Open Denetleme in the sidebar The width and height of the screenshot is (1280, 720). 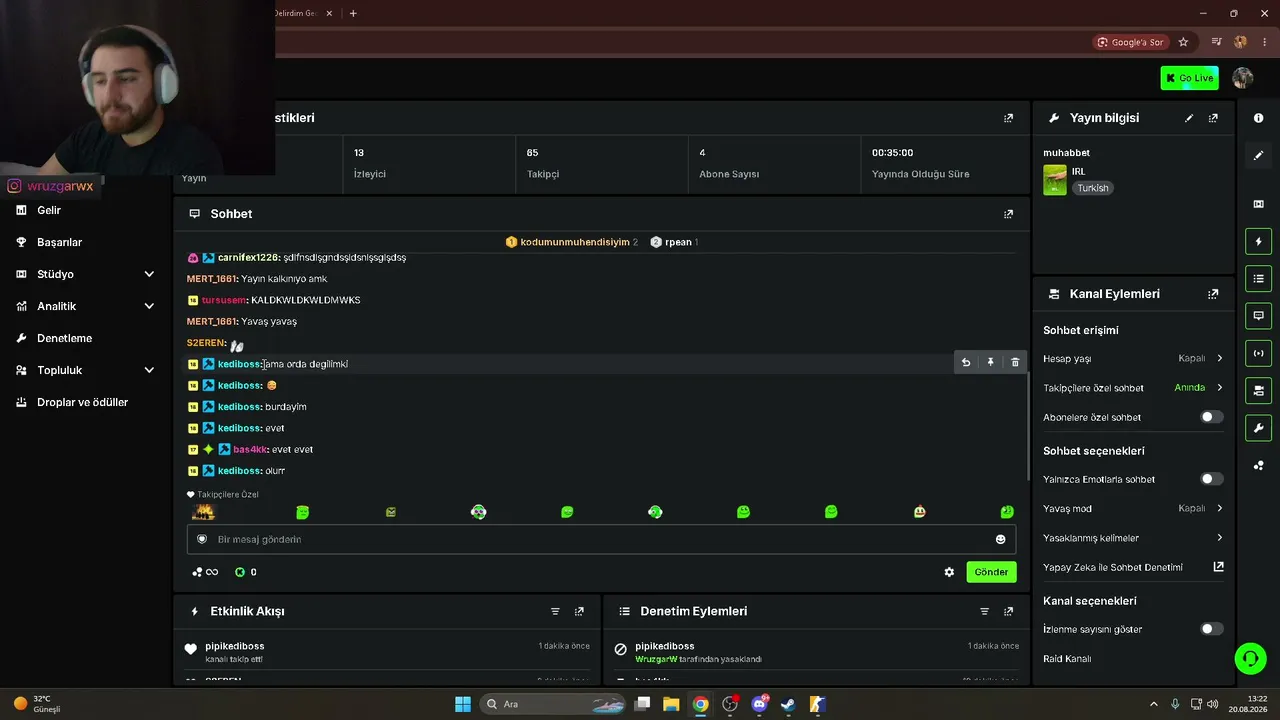pos(64,338)
